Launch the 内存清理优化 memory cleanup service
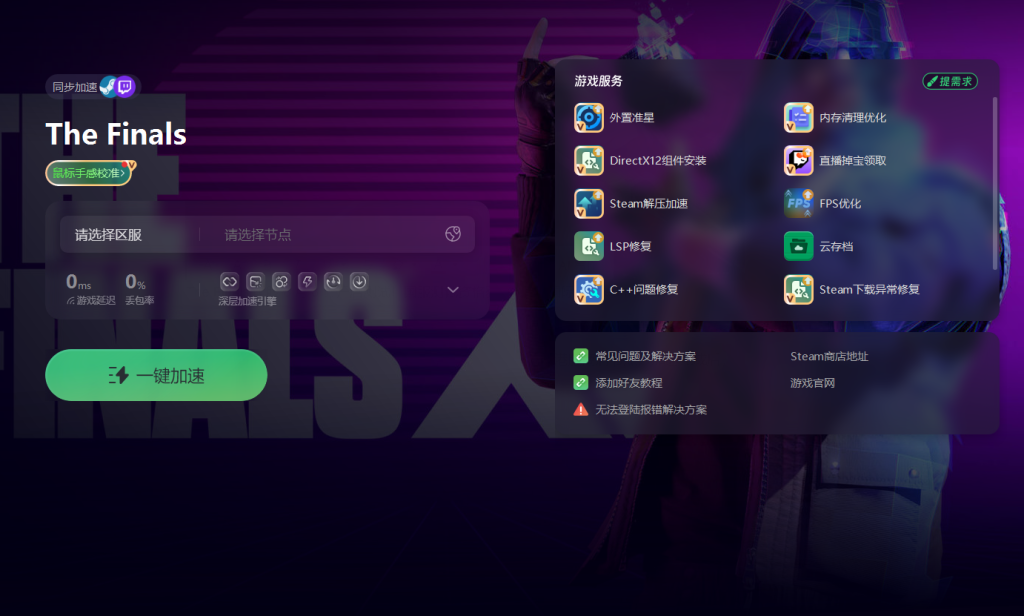1024x616 pixels. [x=835, y=118]
